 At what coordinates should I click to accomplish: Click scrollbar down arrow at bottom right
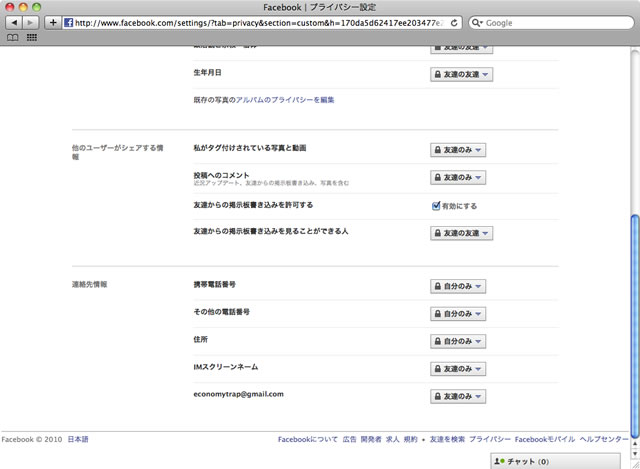click(x=635, y=453)
